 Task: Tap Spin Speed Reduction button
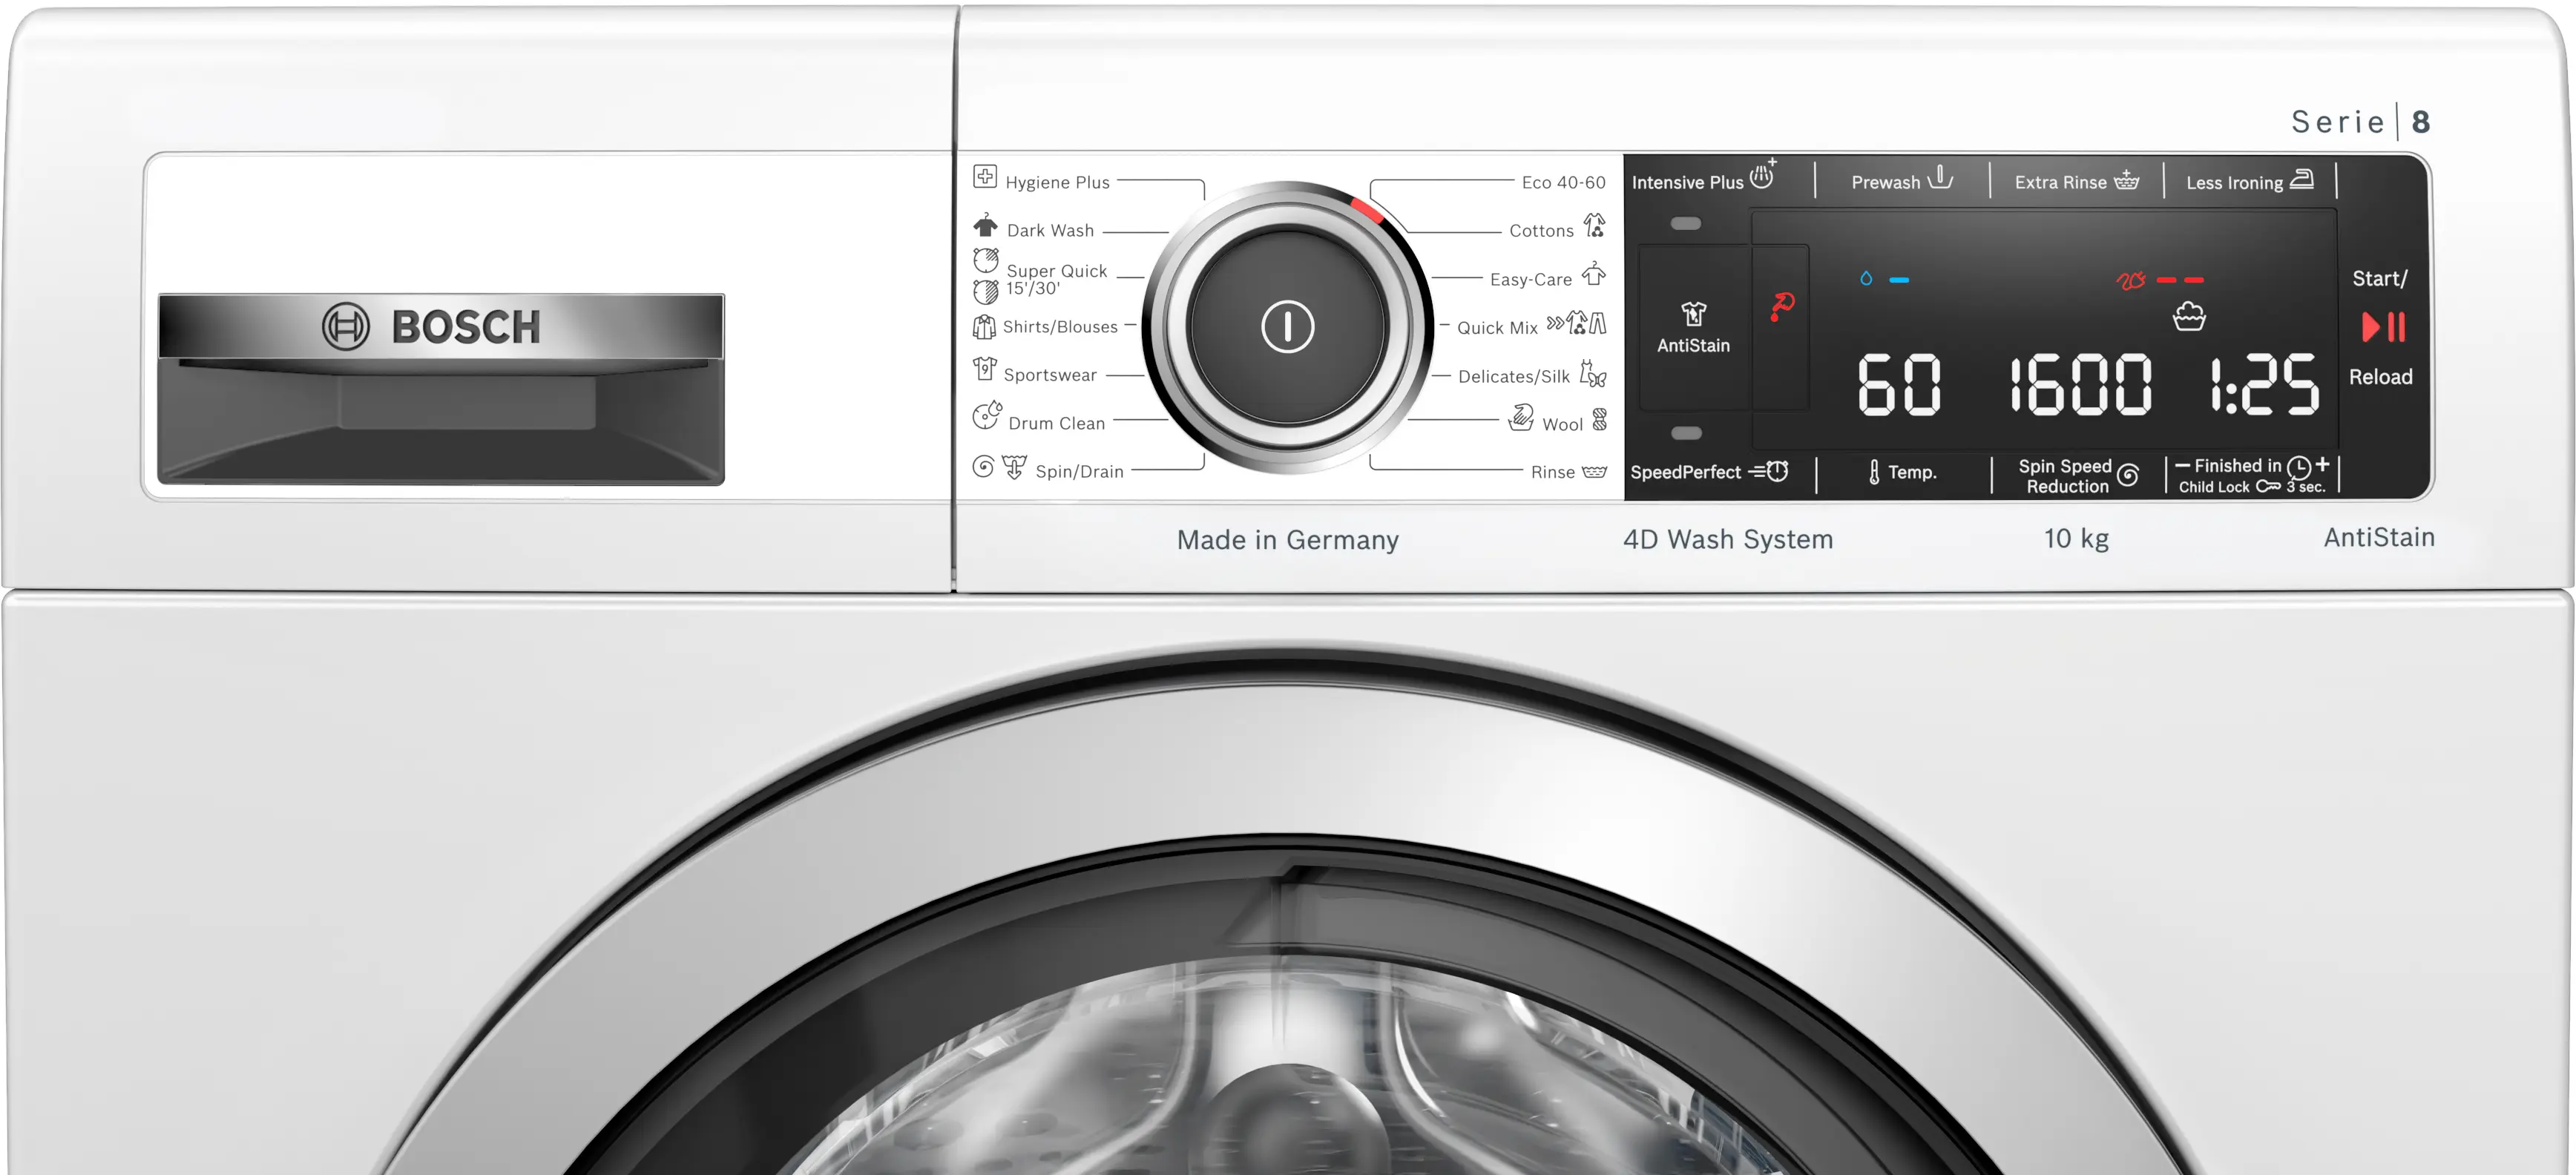coord(2078,476)
